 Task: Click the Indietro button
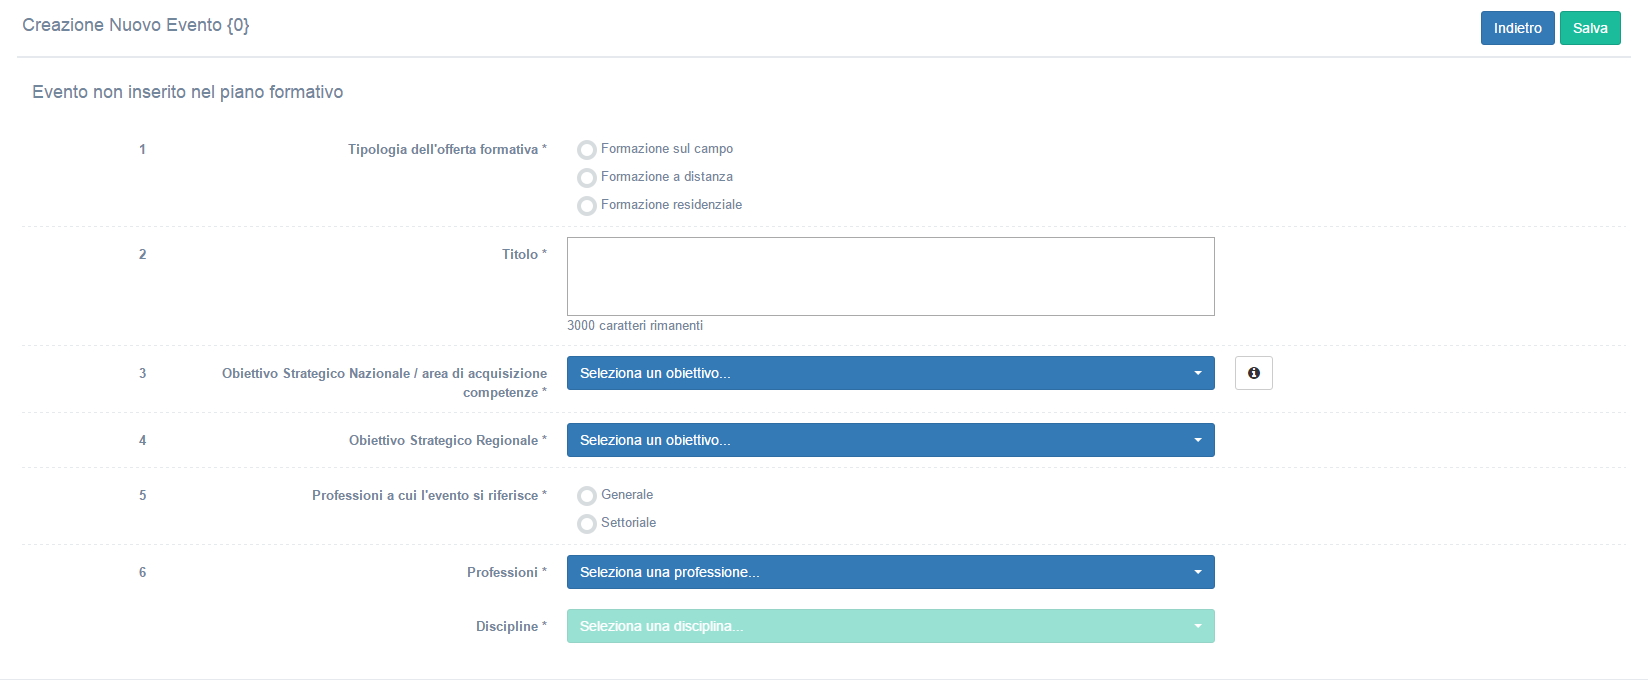[x=1517, y=28]
